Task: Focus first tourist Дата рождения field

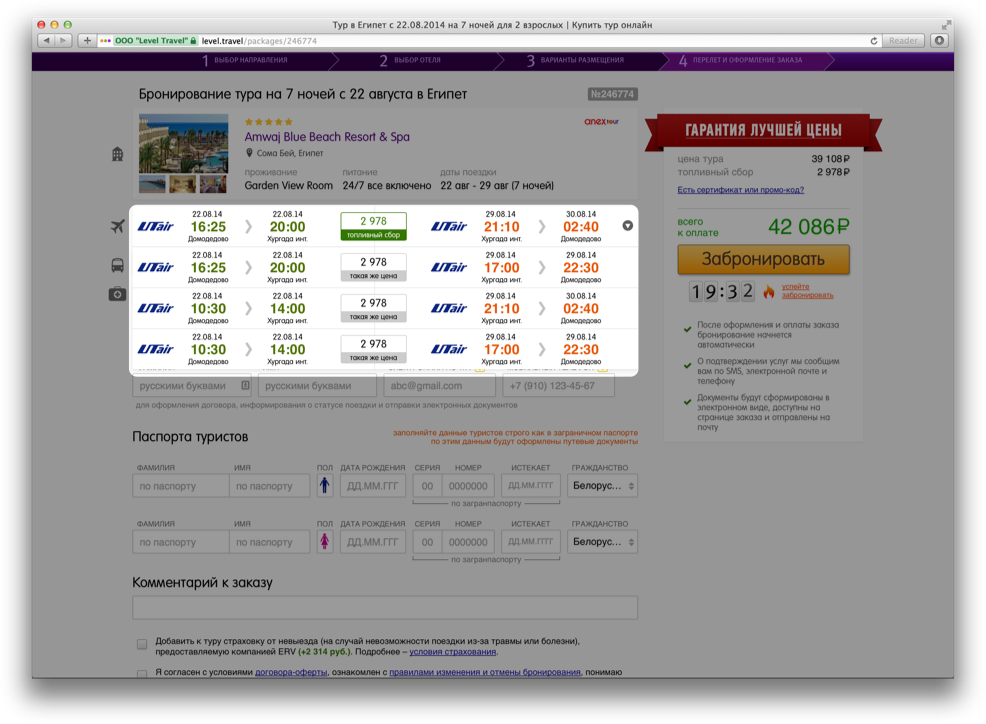Action: click(x=373, y=486)
